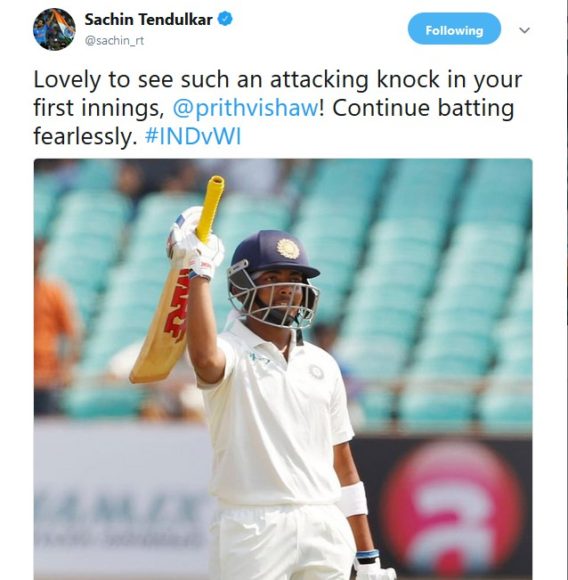
Task: Click the red bat sticker in the photo
Action: [179, 306]
